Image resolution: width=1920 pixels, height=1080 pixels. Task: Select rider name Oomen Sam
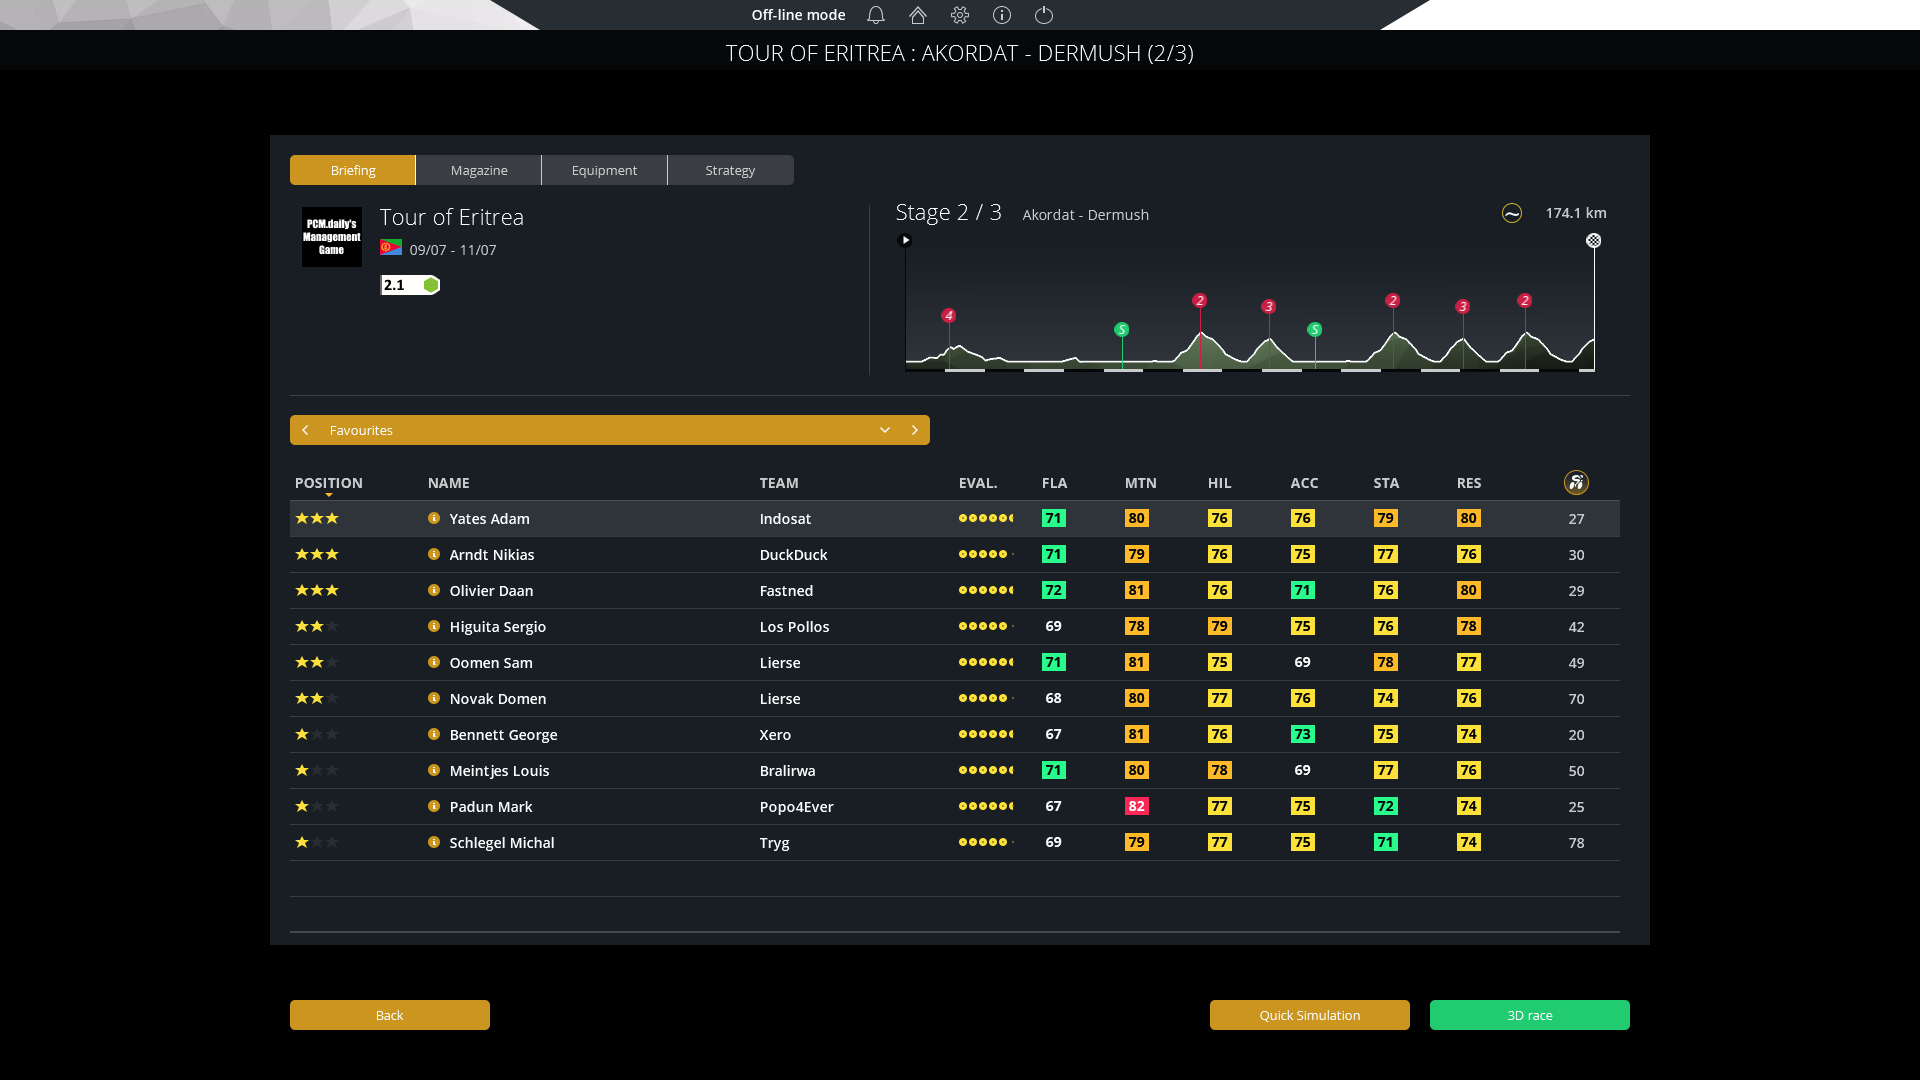pyautogui.click(x=490, y=662)
